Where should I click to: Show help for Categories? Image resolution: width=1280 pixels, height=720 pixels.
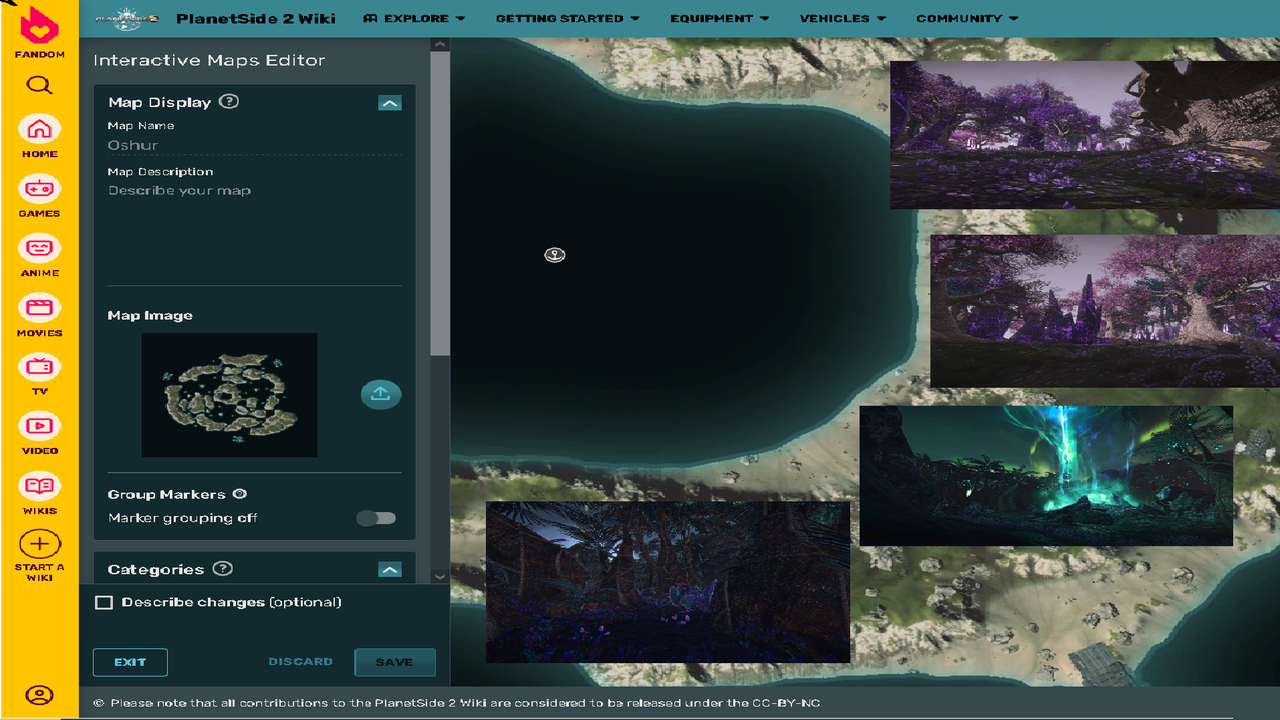223,568
